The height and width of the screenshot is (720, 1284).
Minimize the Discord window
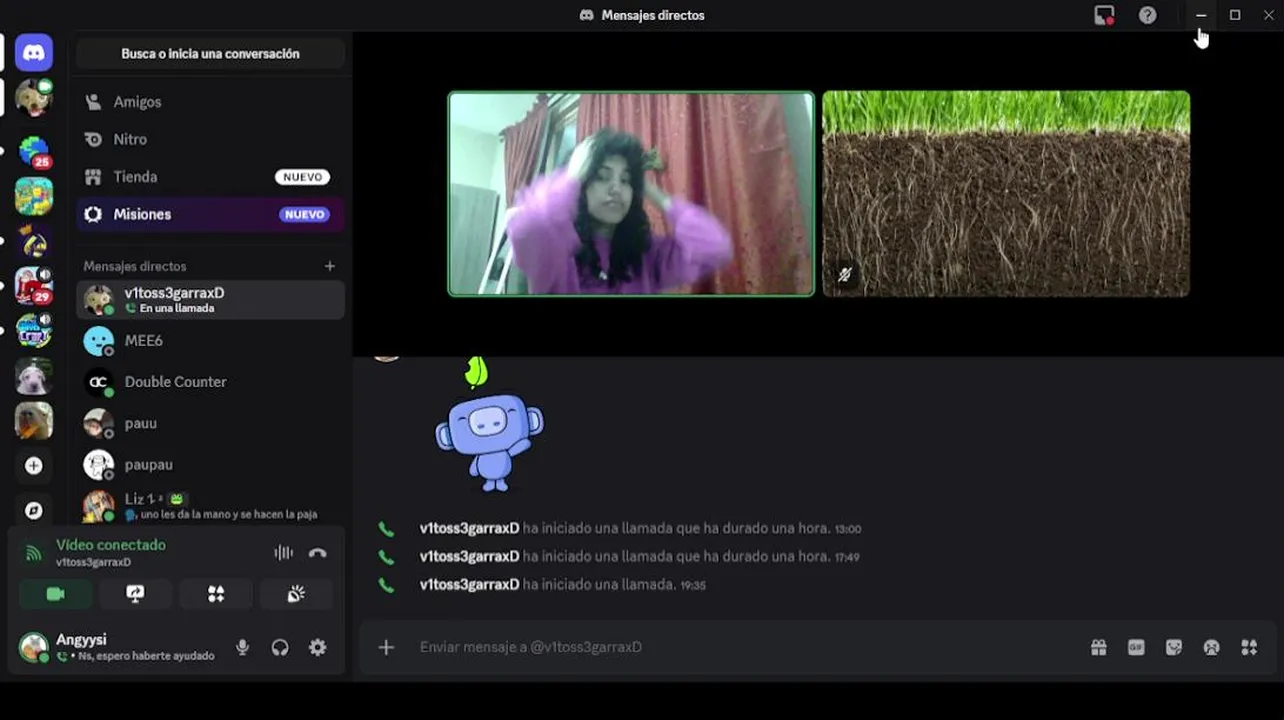tap(1201, 15)
